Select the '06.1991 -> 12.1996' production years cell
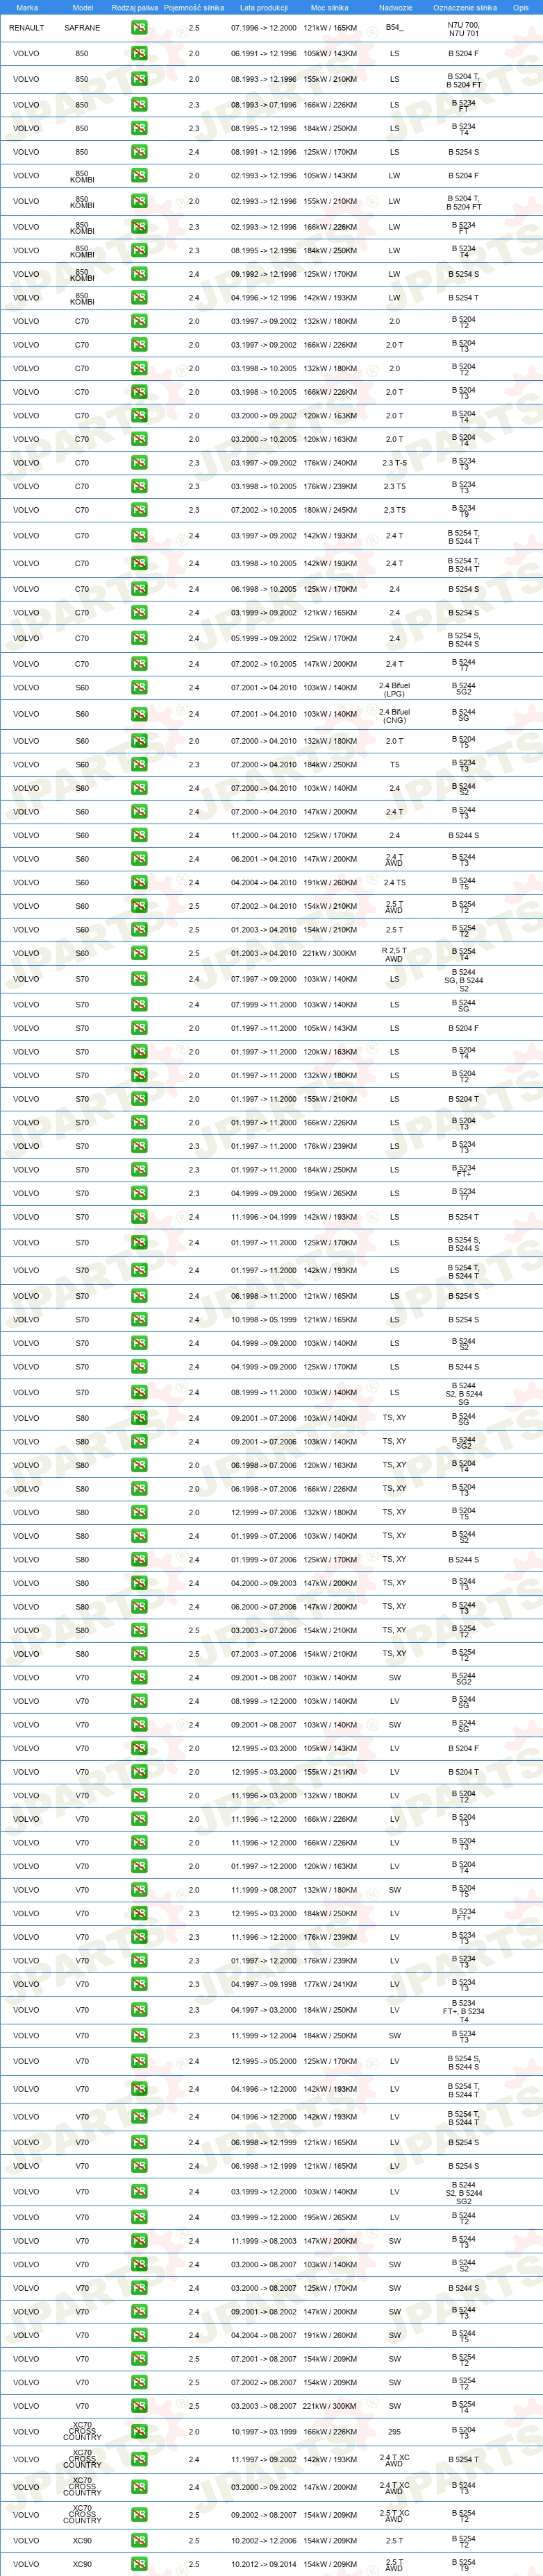The width and height of the screenshot is (543, 2576). coord(264,53)
